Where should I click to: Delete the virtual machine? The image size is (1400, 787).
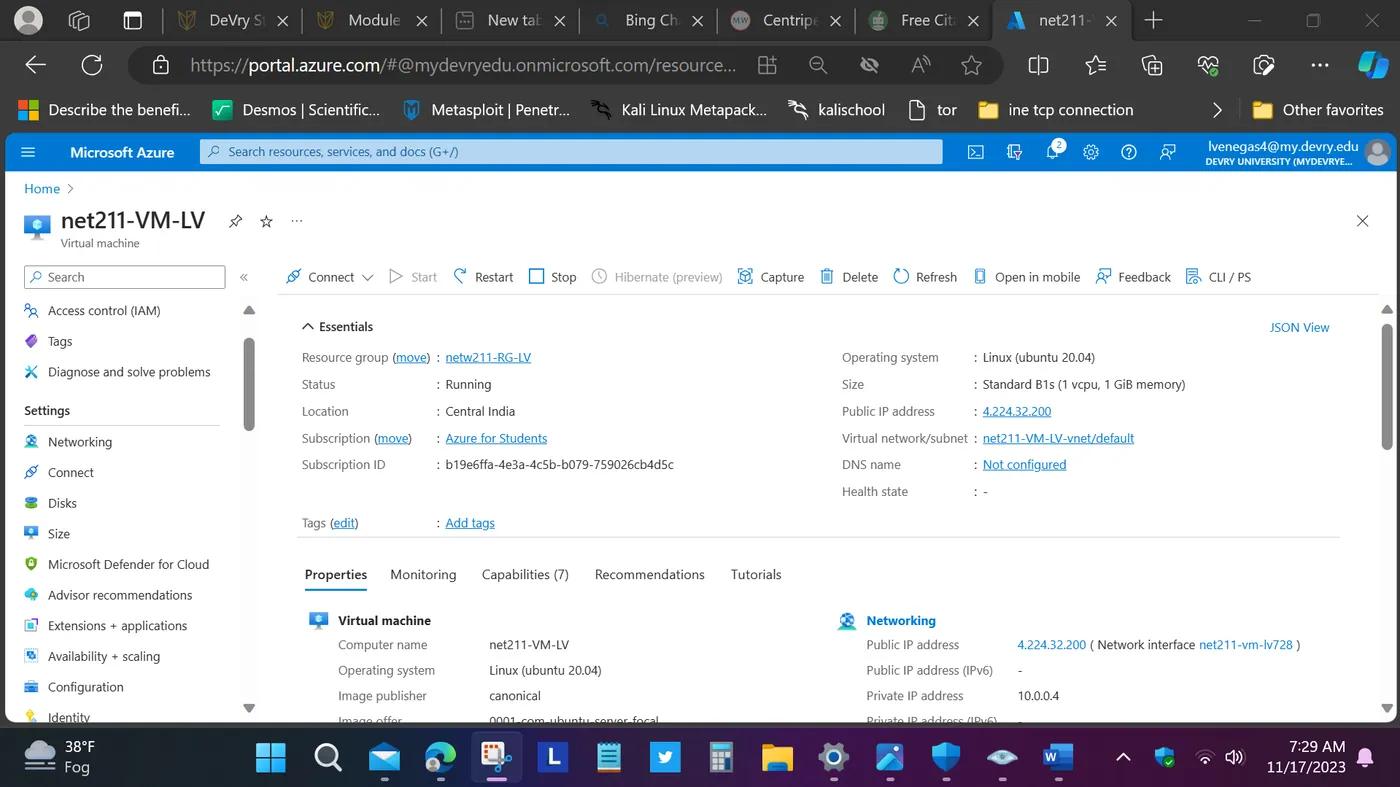(x=849, y=277)
